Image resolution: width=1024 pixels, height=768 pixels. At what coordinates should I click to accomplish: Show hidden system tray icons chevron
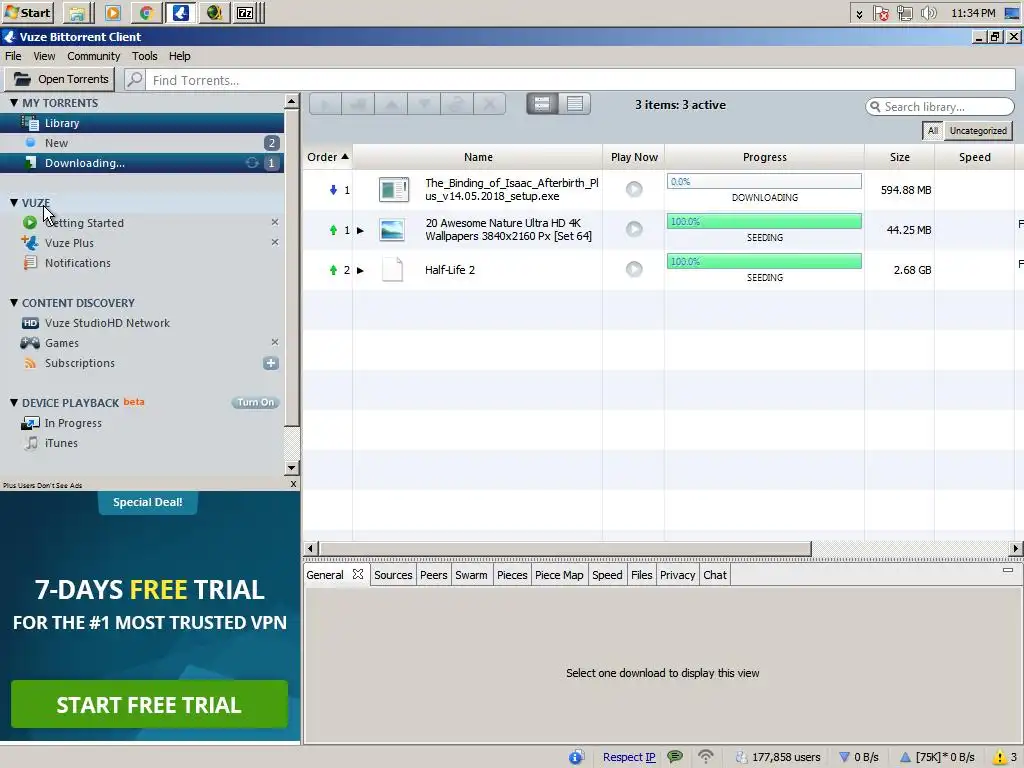[859, 14]
